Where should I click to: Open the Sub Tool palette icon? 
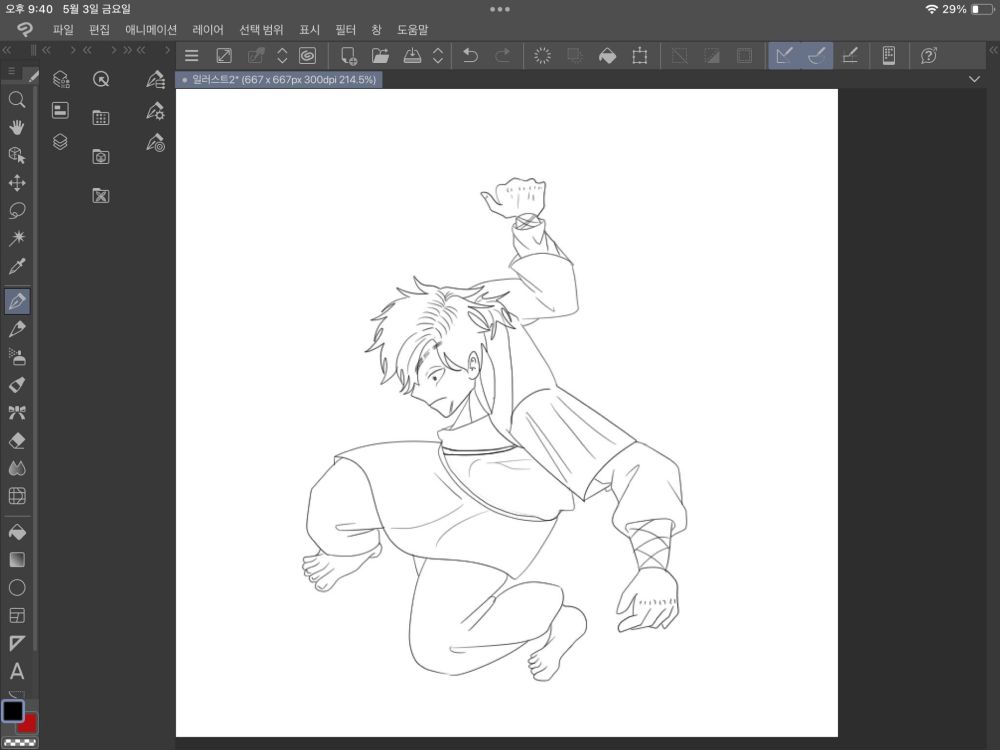[x=156, y=79]
